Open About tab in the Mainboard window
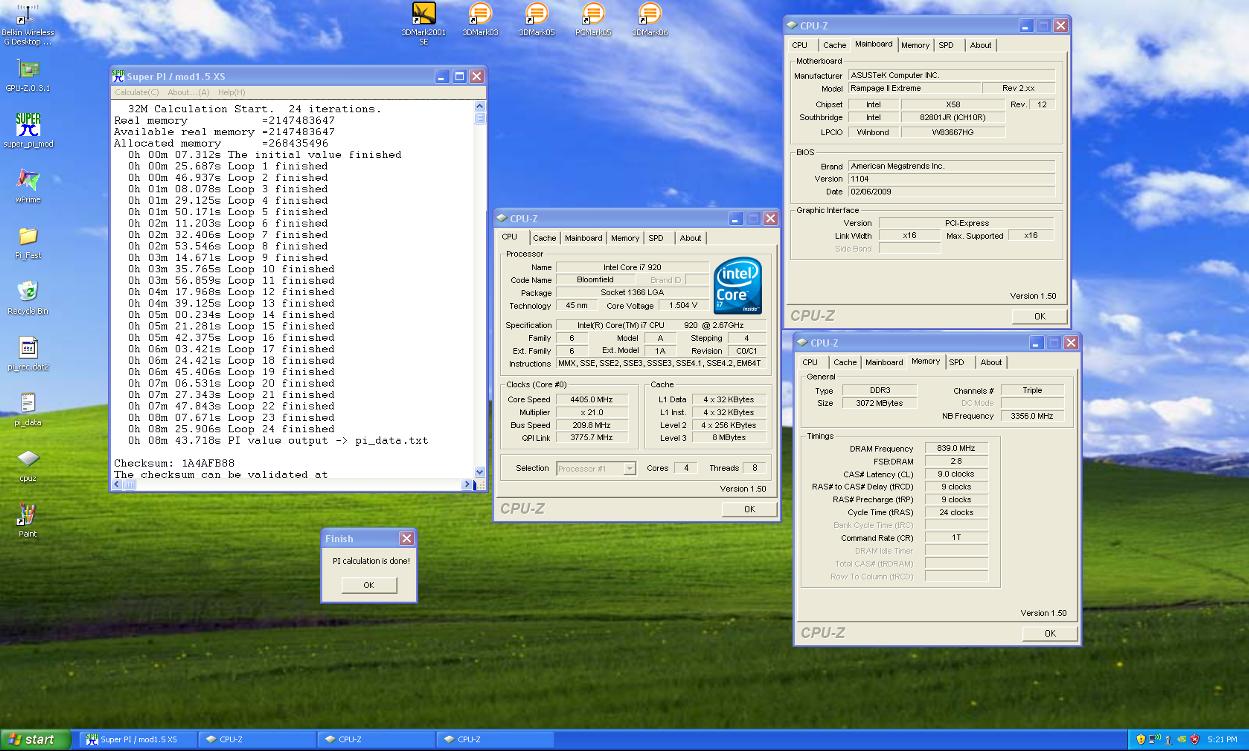Screen dimensions: 1249x751 (981, 45)
